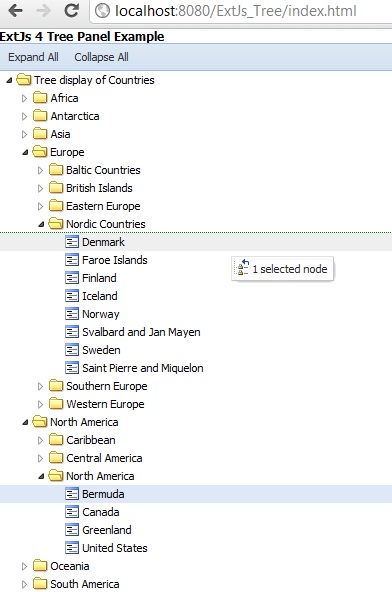Click the Oceania label
This screenshot has height=592, width=392.
click(x=70, y=566)
